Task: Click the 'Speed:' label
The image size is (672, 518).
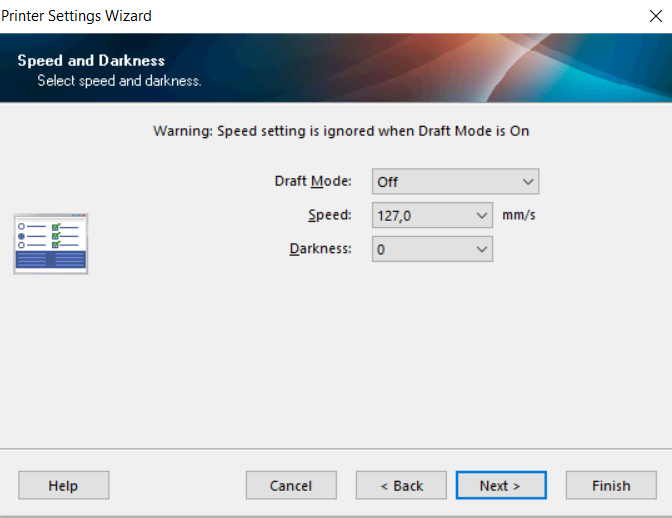Action: tap(330, 215)
